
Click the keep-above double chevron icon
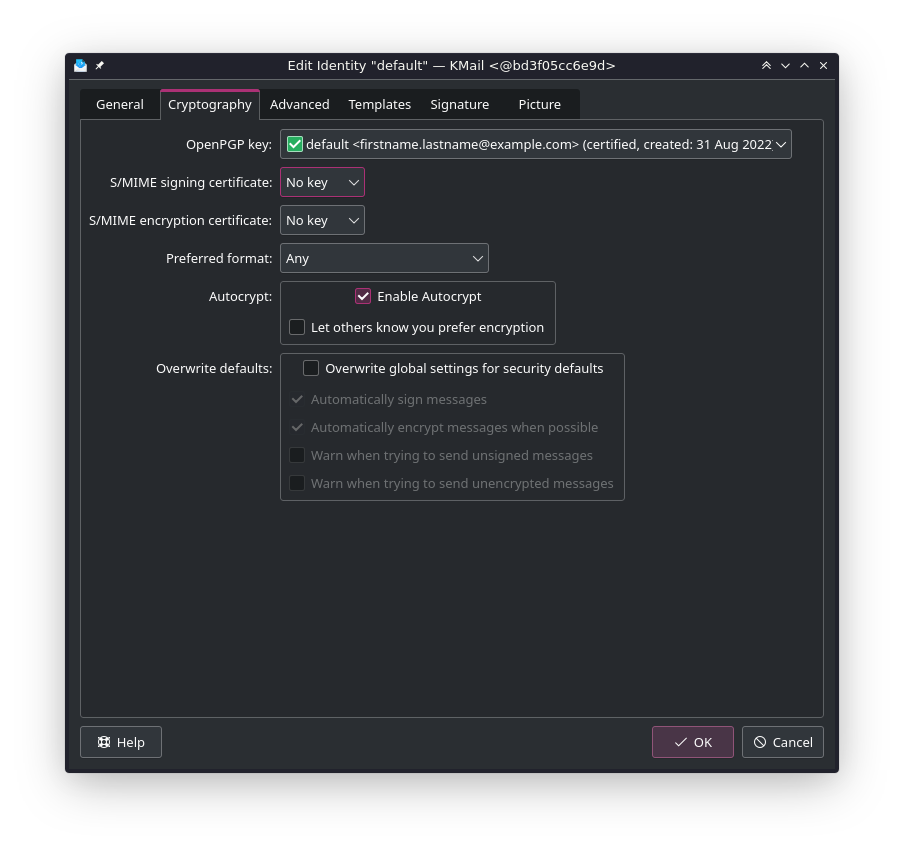(x=766, y=66)
